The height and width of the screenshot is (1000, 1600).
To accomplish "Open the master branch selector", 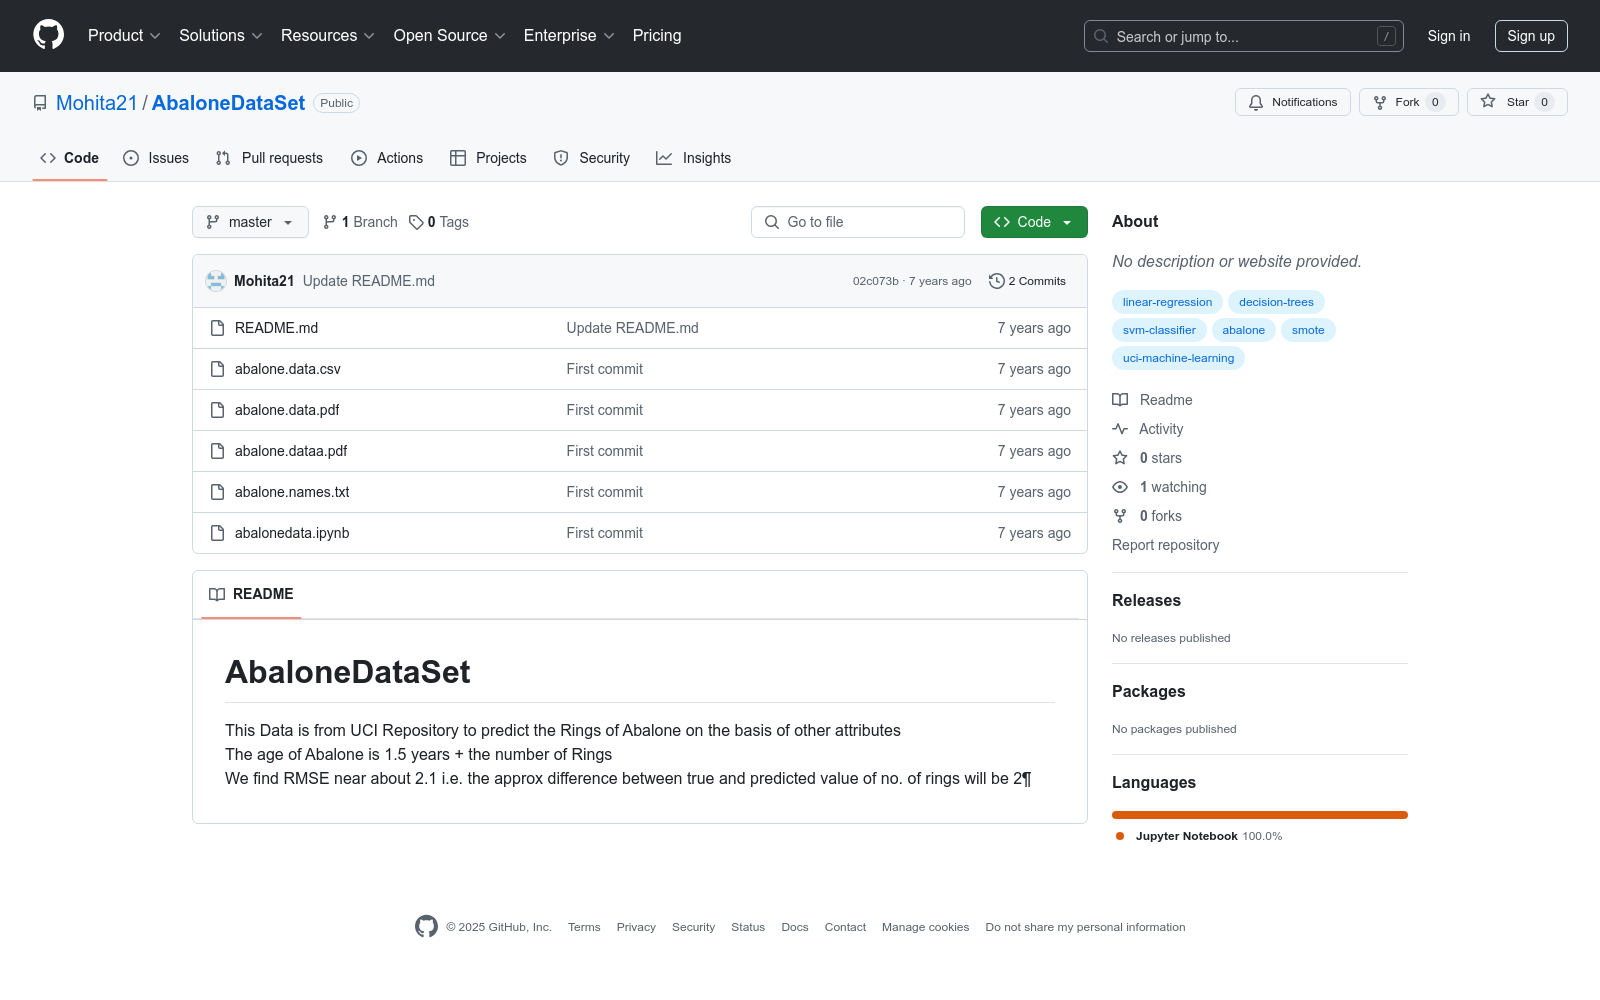I will pos(250,222).
